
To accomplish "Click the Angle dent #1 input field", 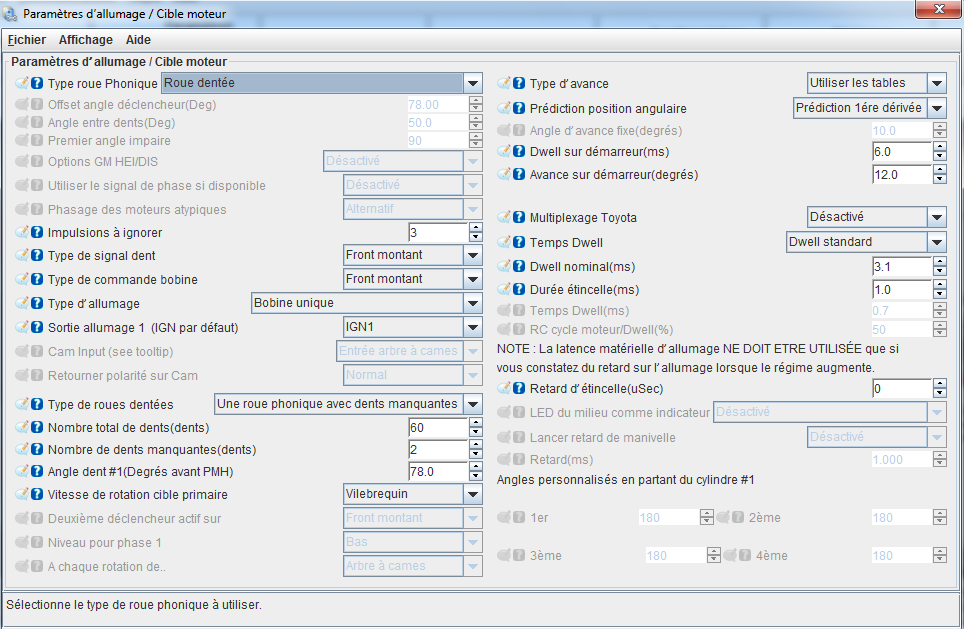I will pos(437,472).
